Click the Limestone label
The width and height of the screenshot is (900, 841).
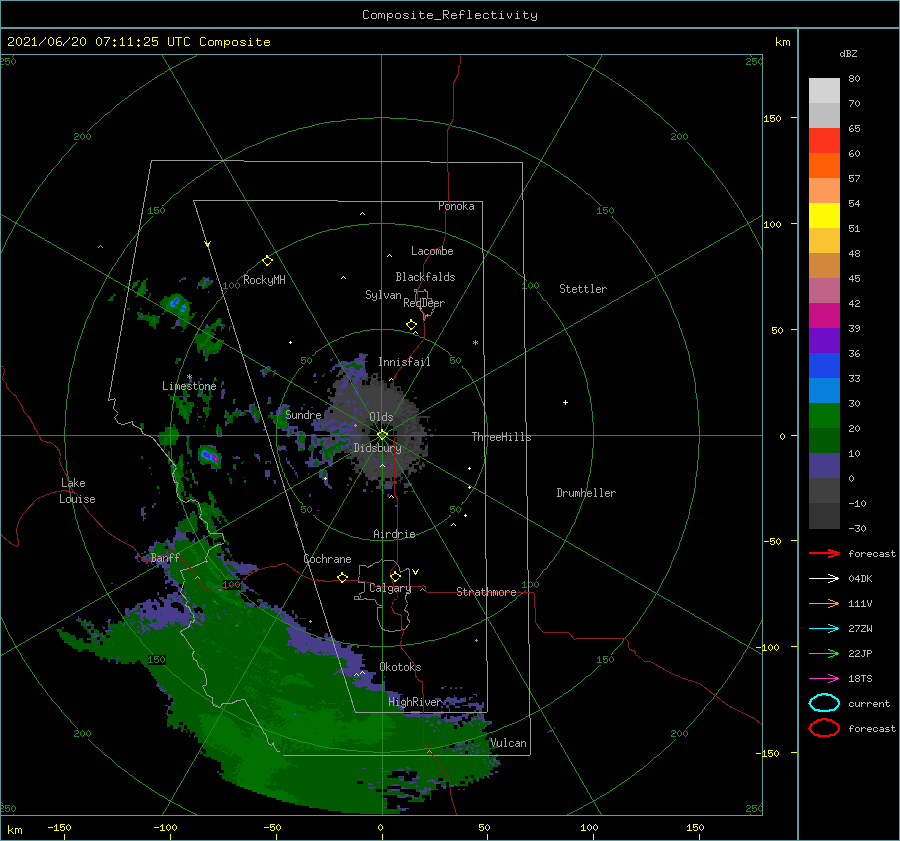point(189,386)
